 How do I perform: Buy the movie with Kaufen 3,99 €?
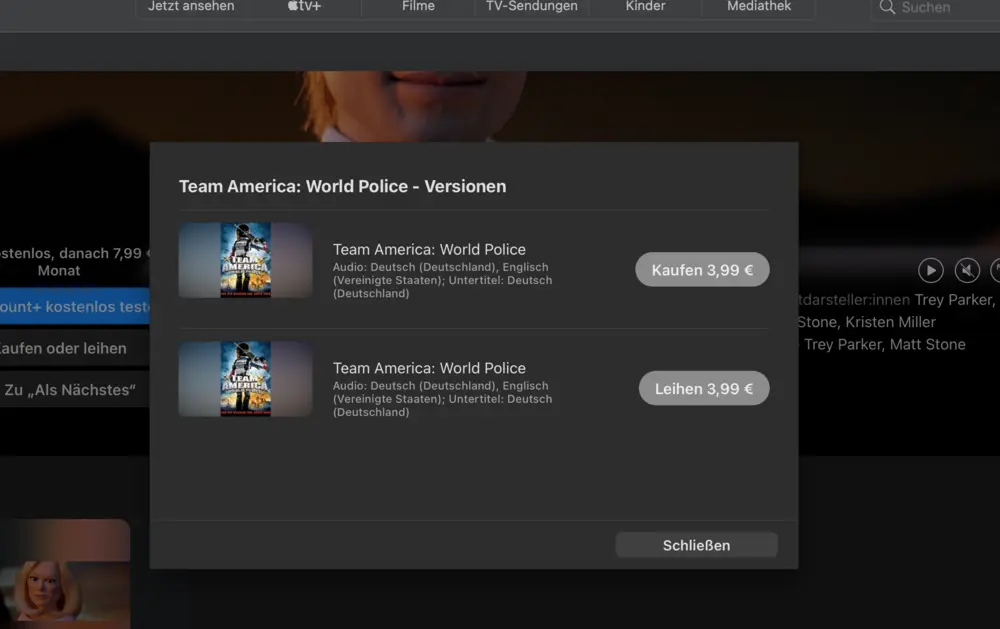(702, 270)
